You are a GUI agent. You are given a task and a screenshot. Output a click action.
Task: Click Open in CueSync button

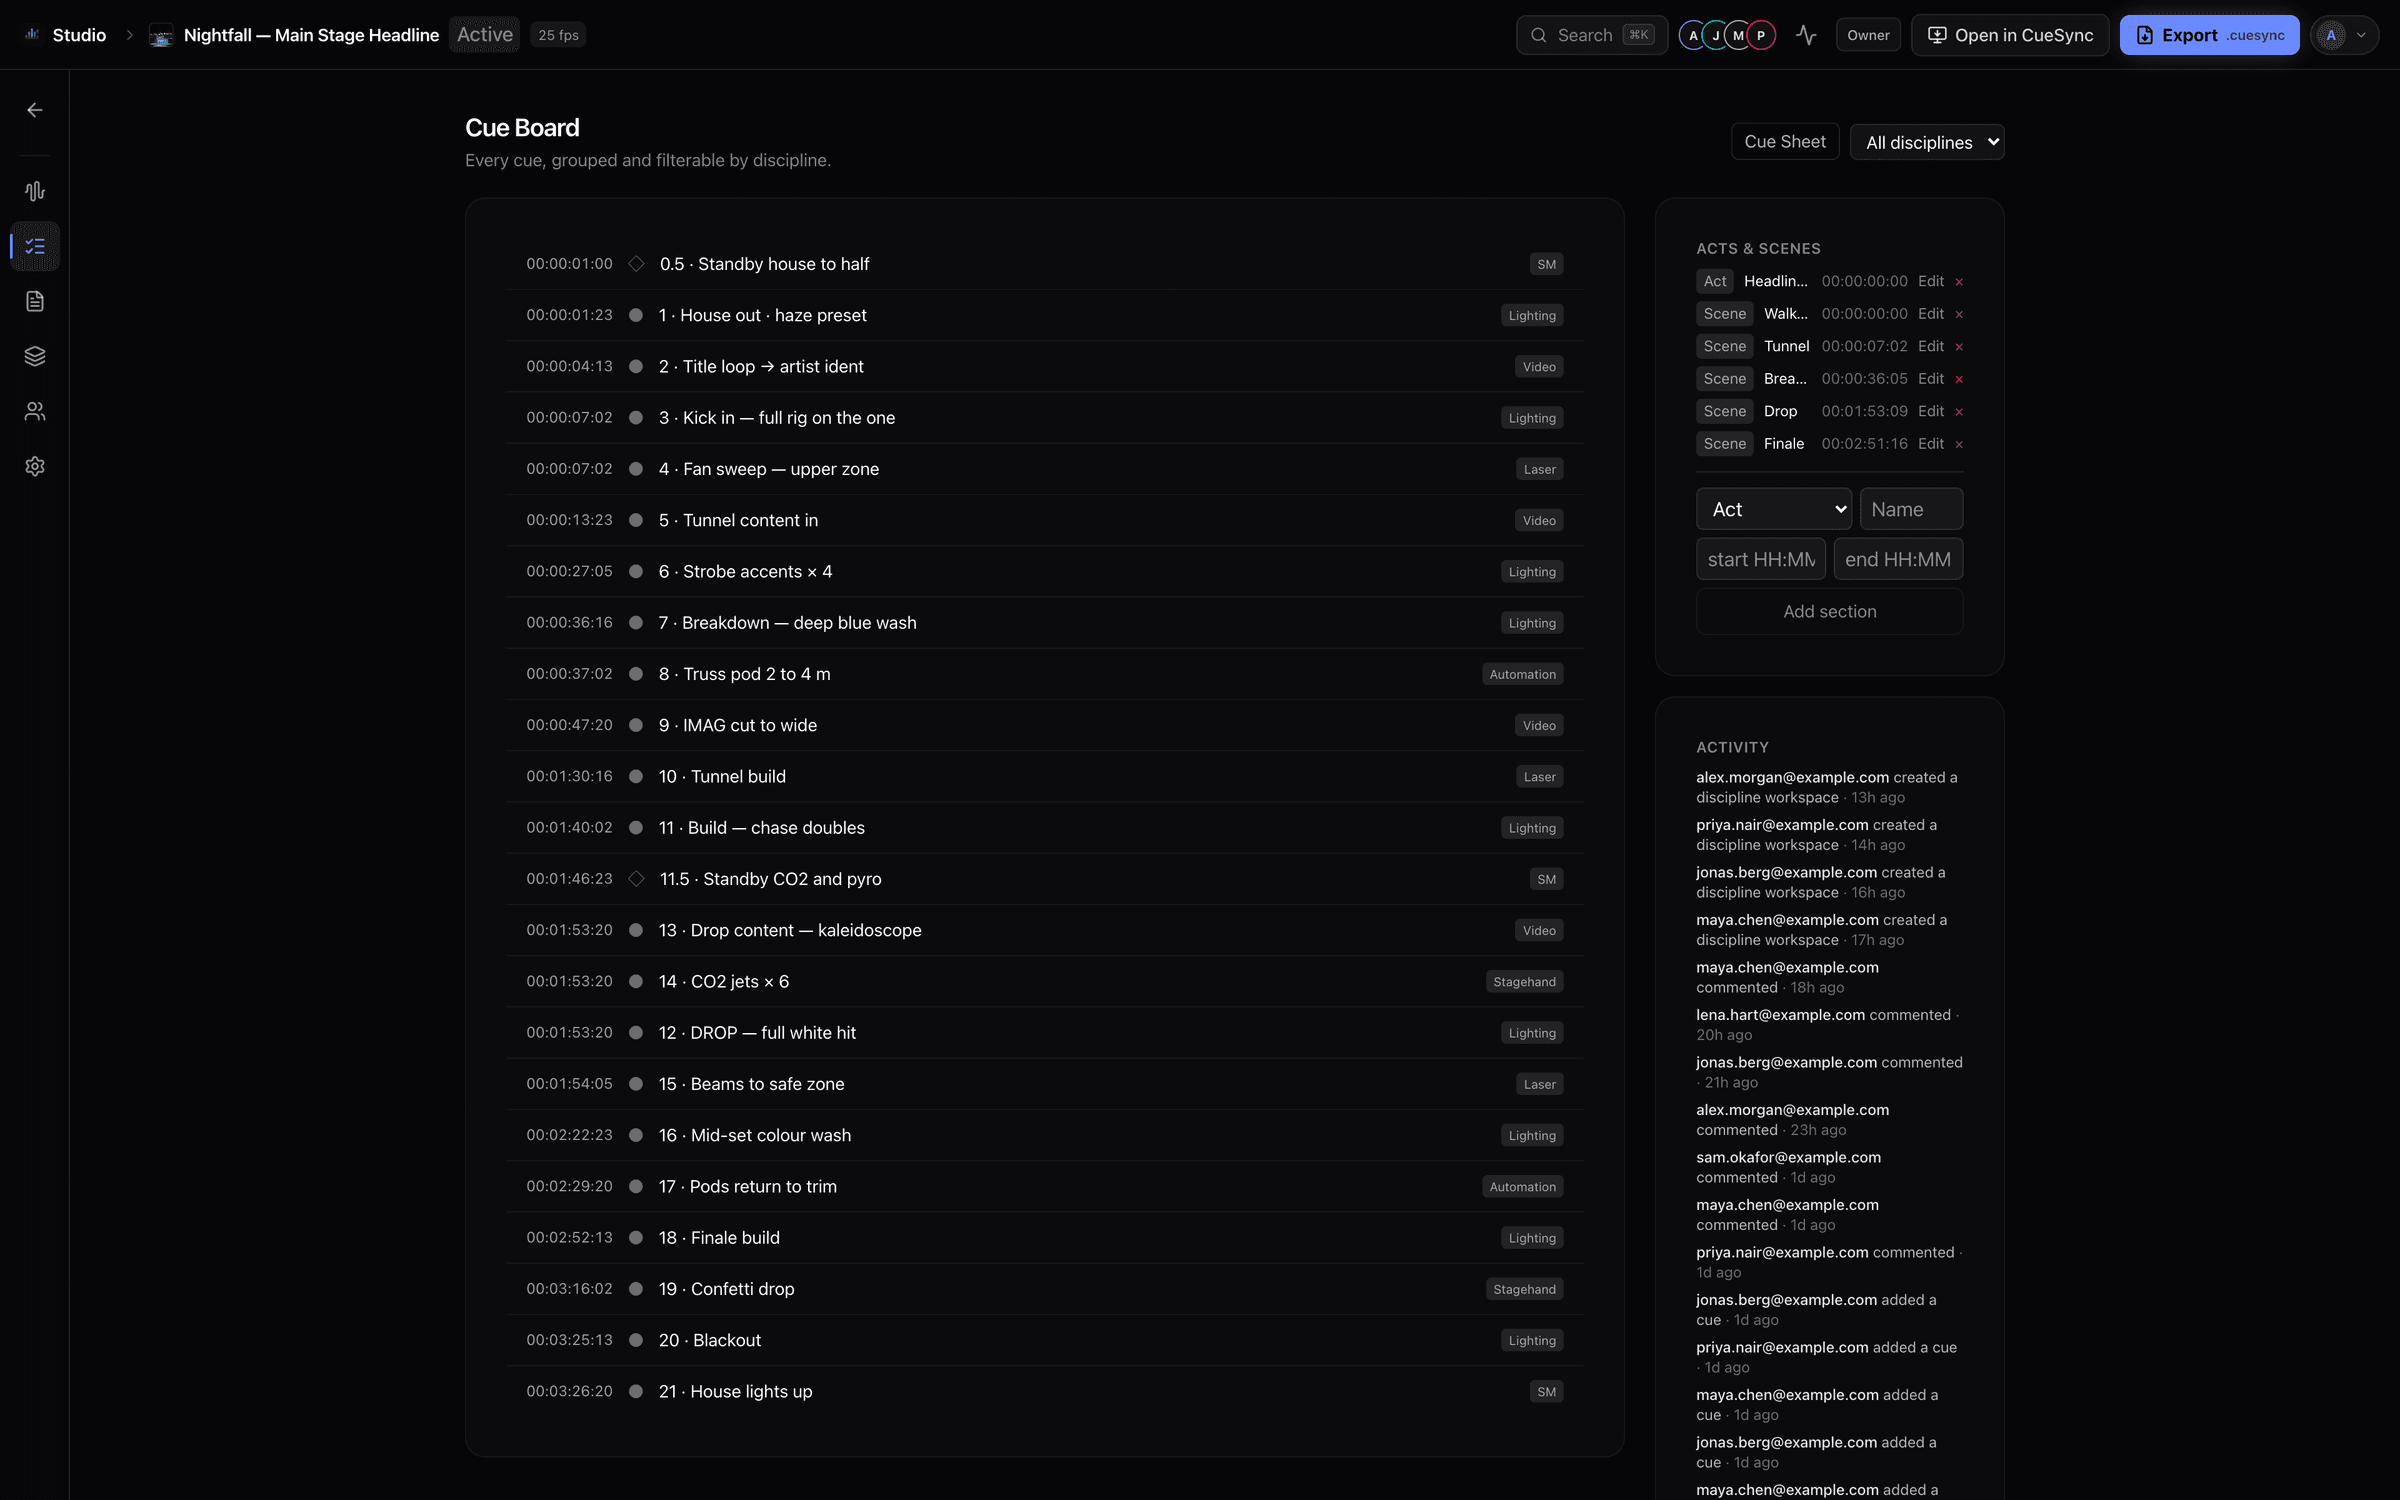point(2010,35)
